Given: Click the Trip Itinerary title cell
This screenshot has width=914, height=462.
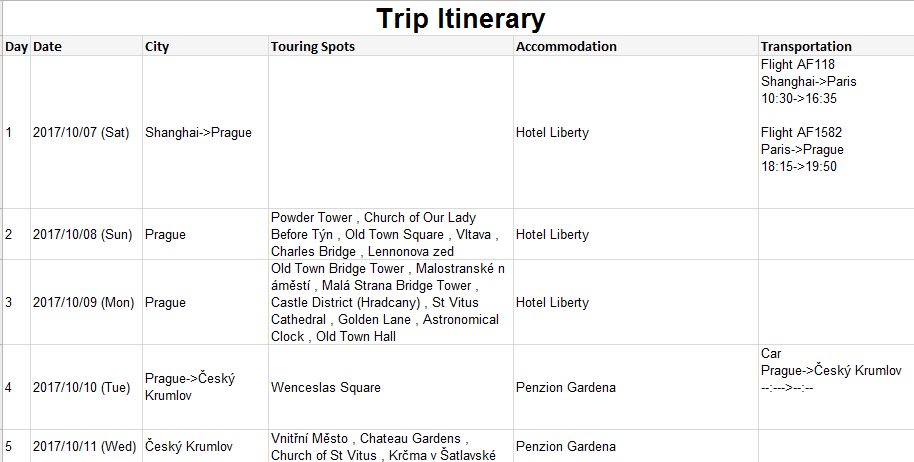Looking at the screenshot, I should click(460, 18).
